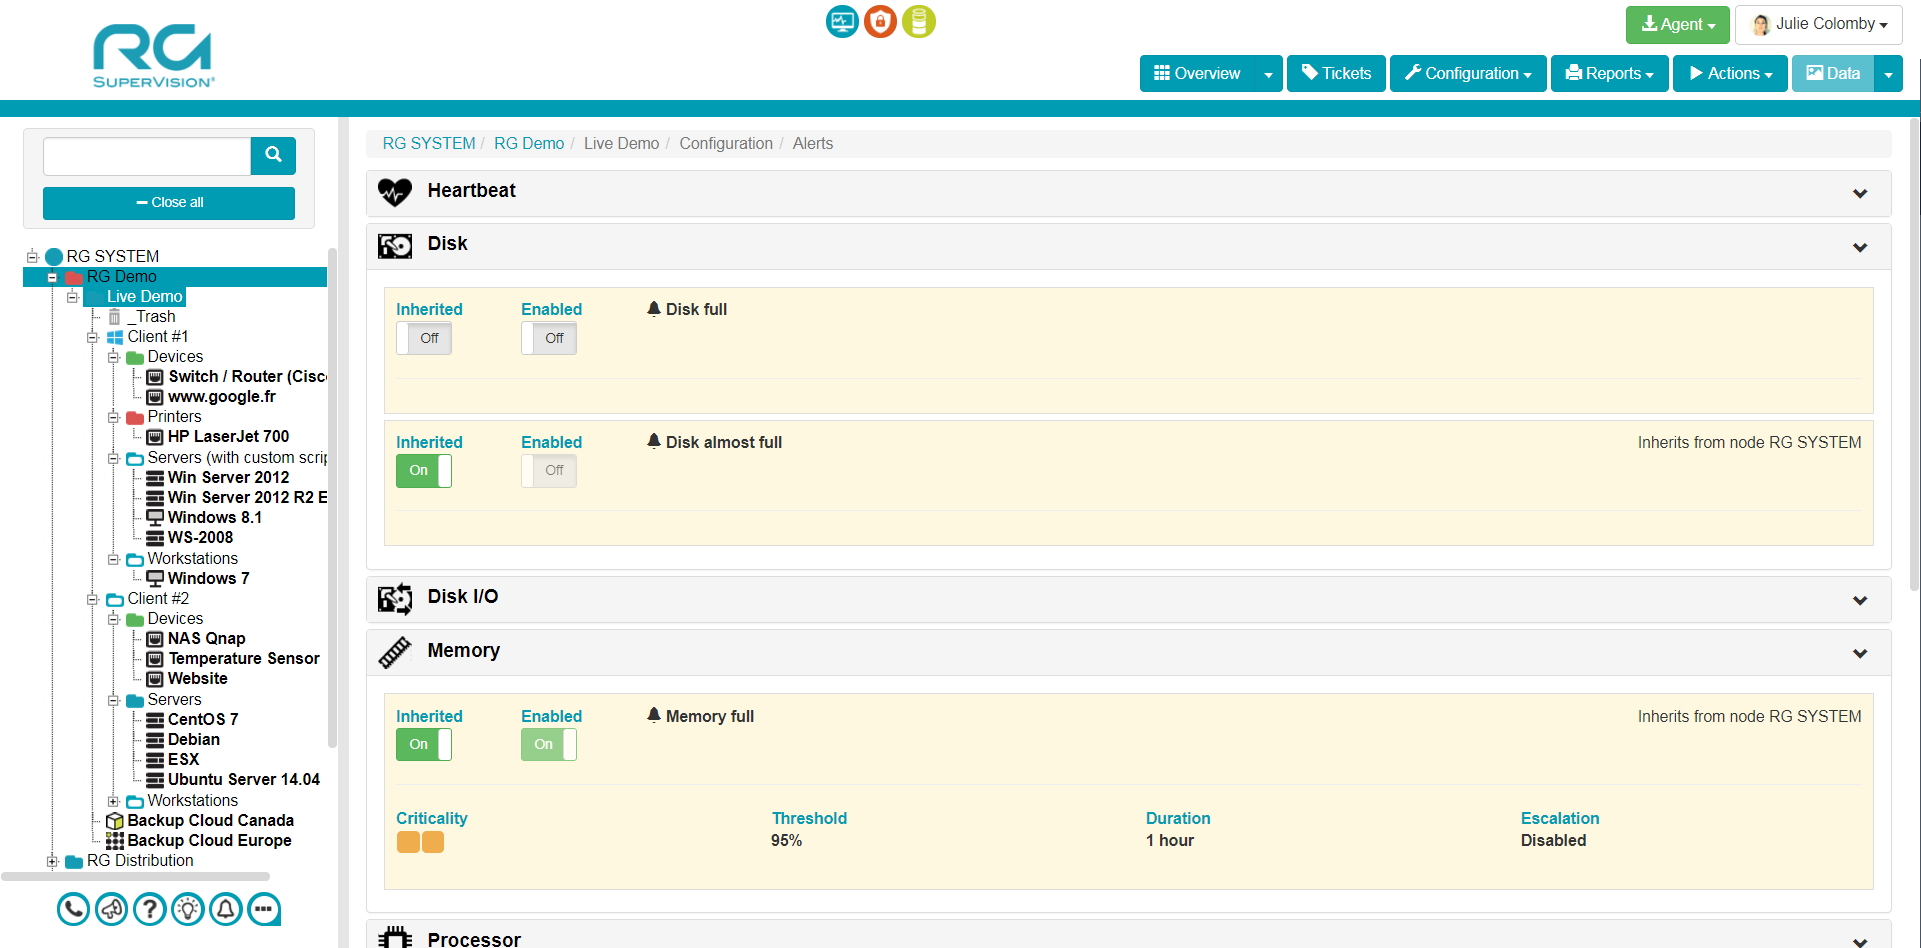Collapse the Heartbeat section
Screen dimensions: 1921x948
click(1860, 193)
